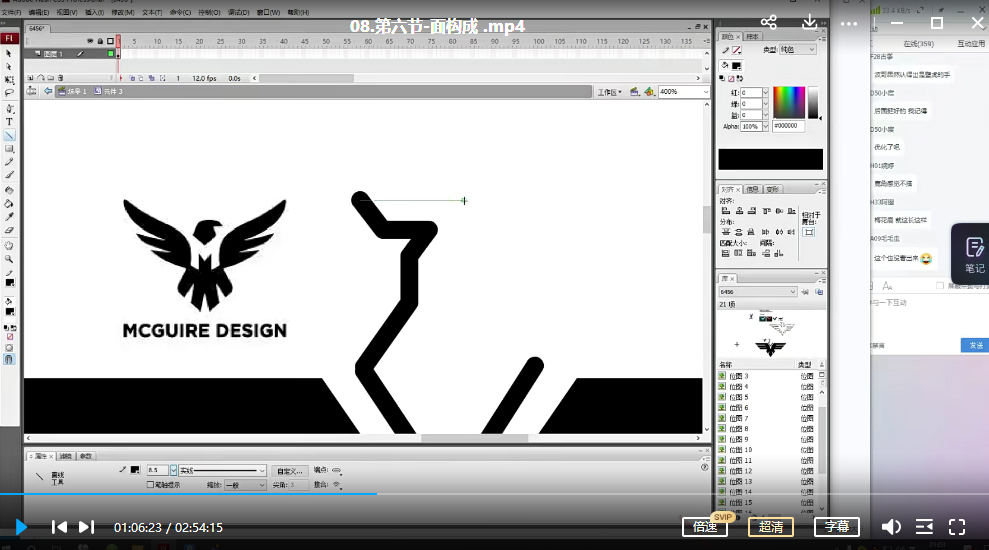
Task: Choose the Zoom magnifier tool
Action: tap(10, 259)
